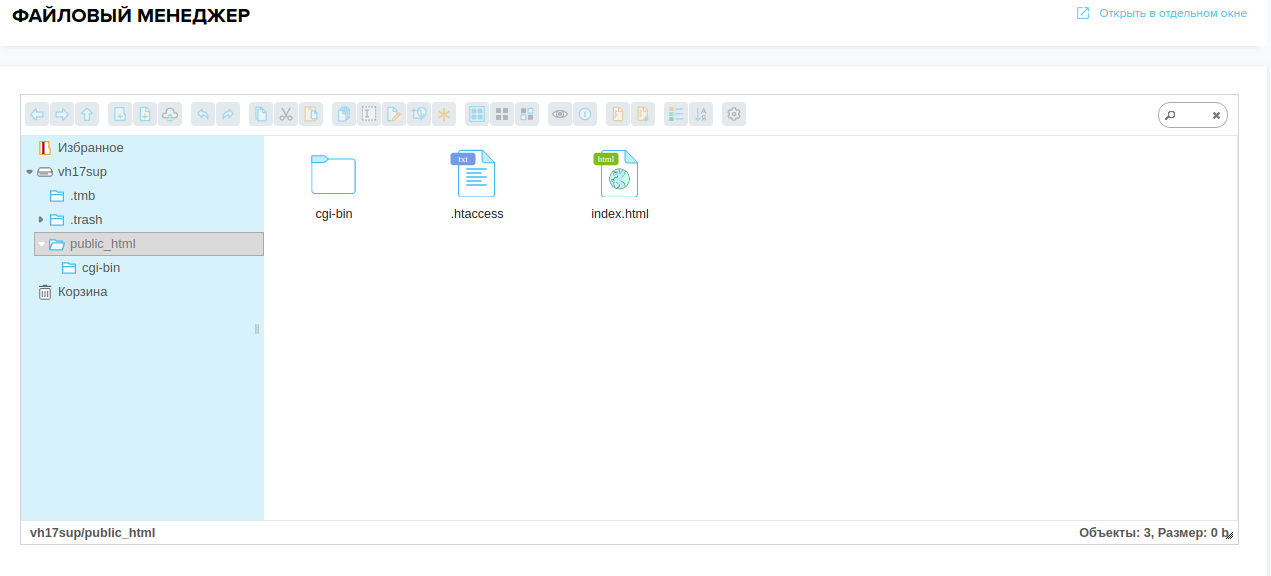Click Открыть в отдельном окне link
The height and width of the screenshot is (576, 1271).
[x=1172, y=14]
